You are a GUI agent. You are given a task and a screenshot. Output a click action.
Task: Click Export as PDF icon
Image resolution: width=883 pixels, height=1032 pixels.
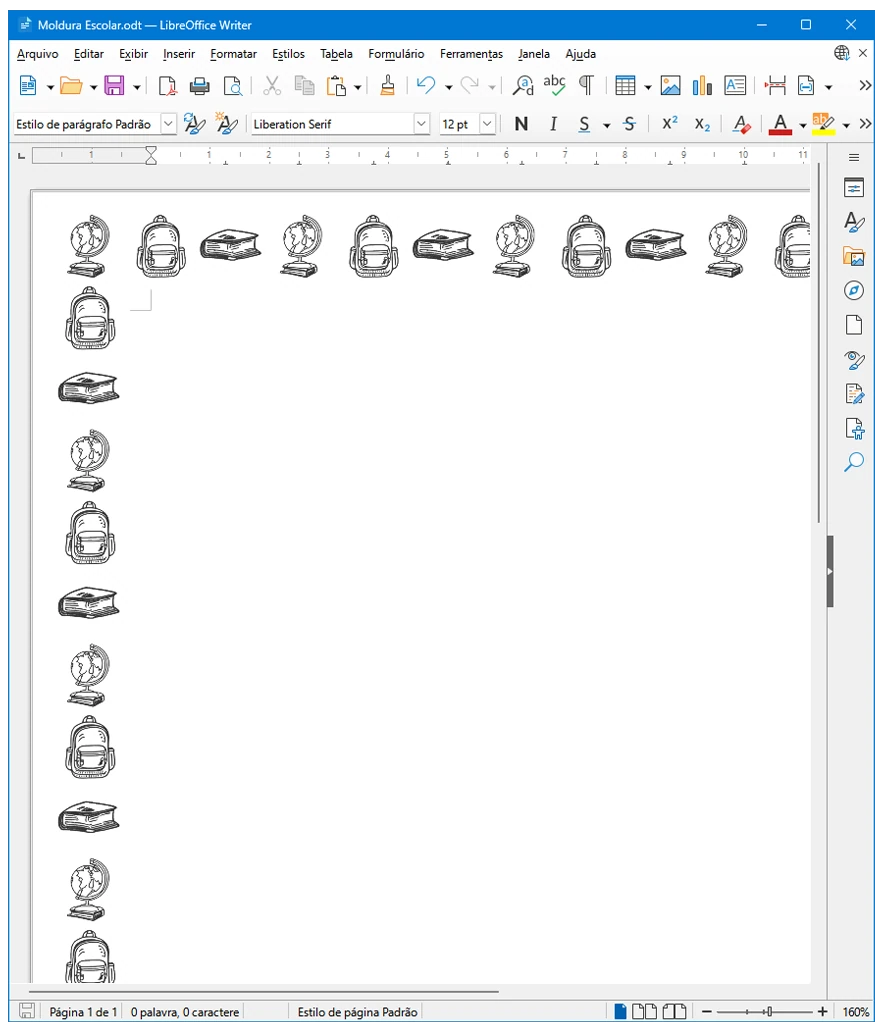point(167,86)
